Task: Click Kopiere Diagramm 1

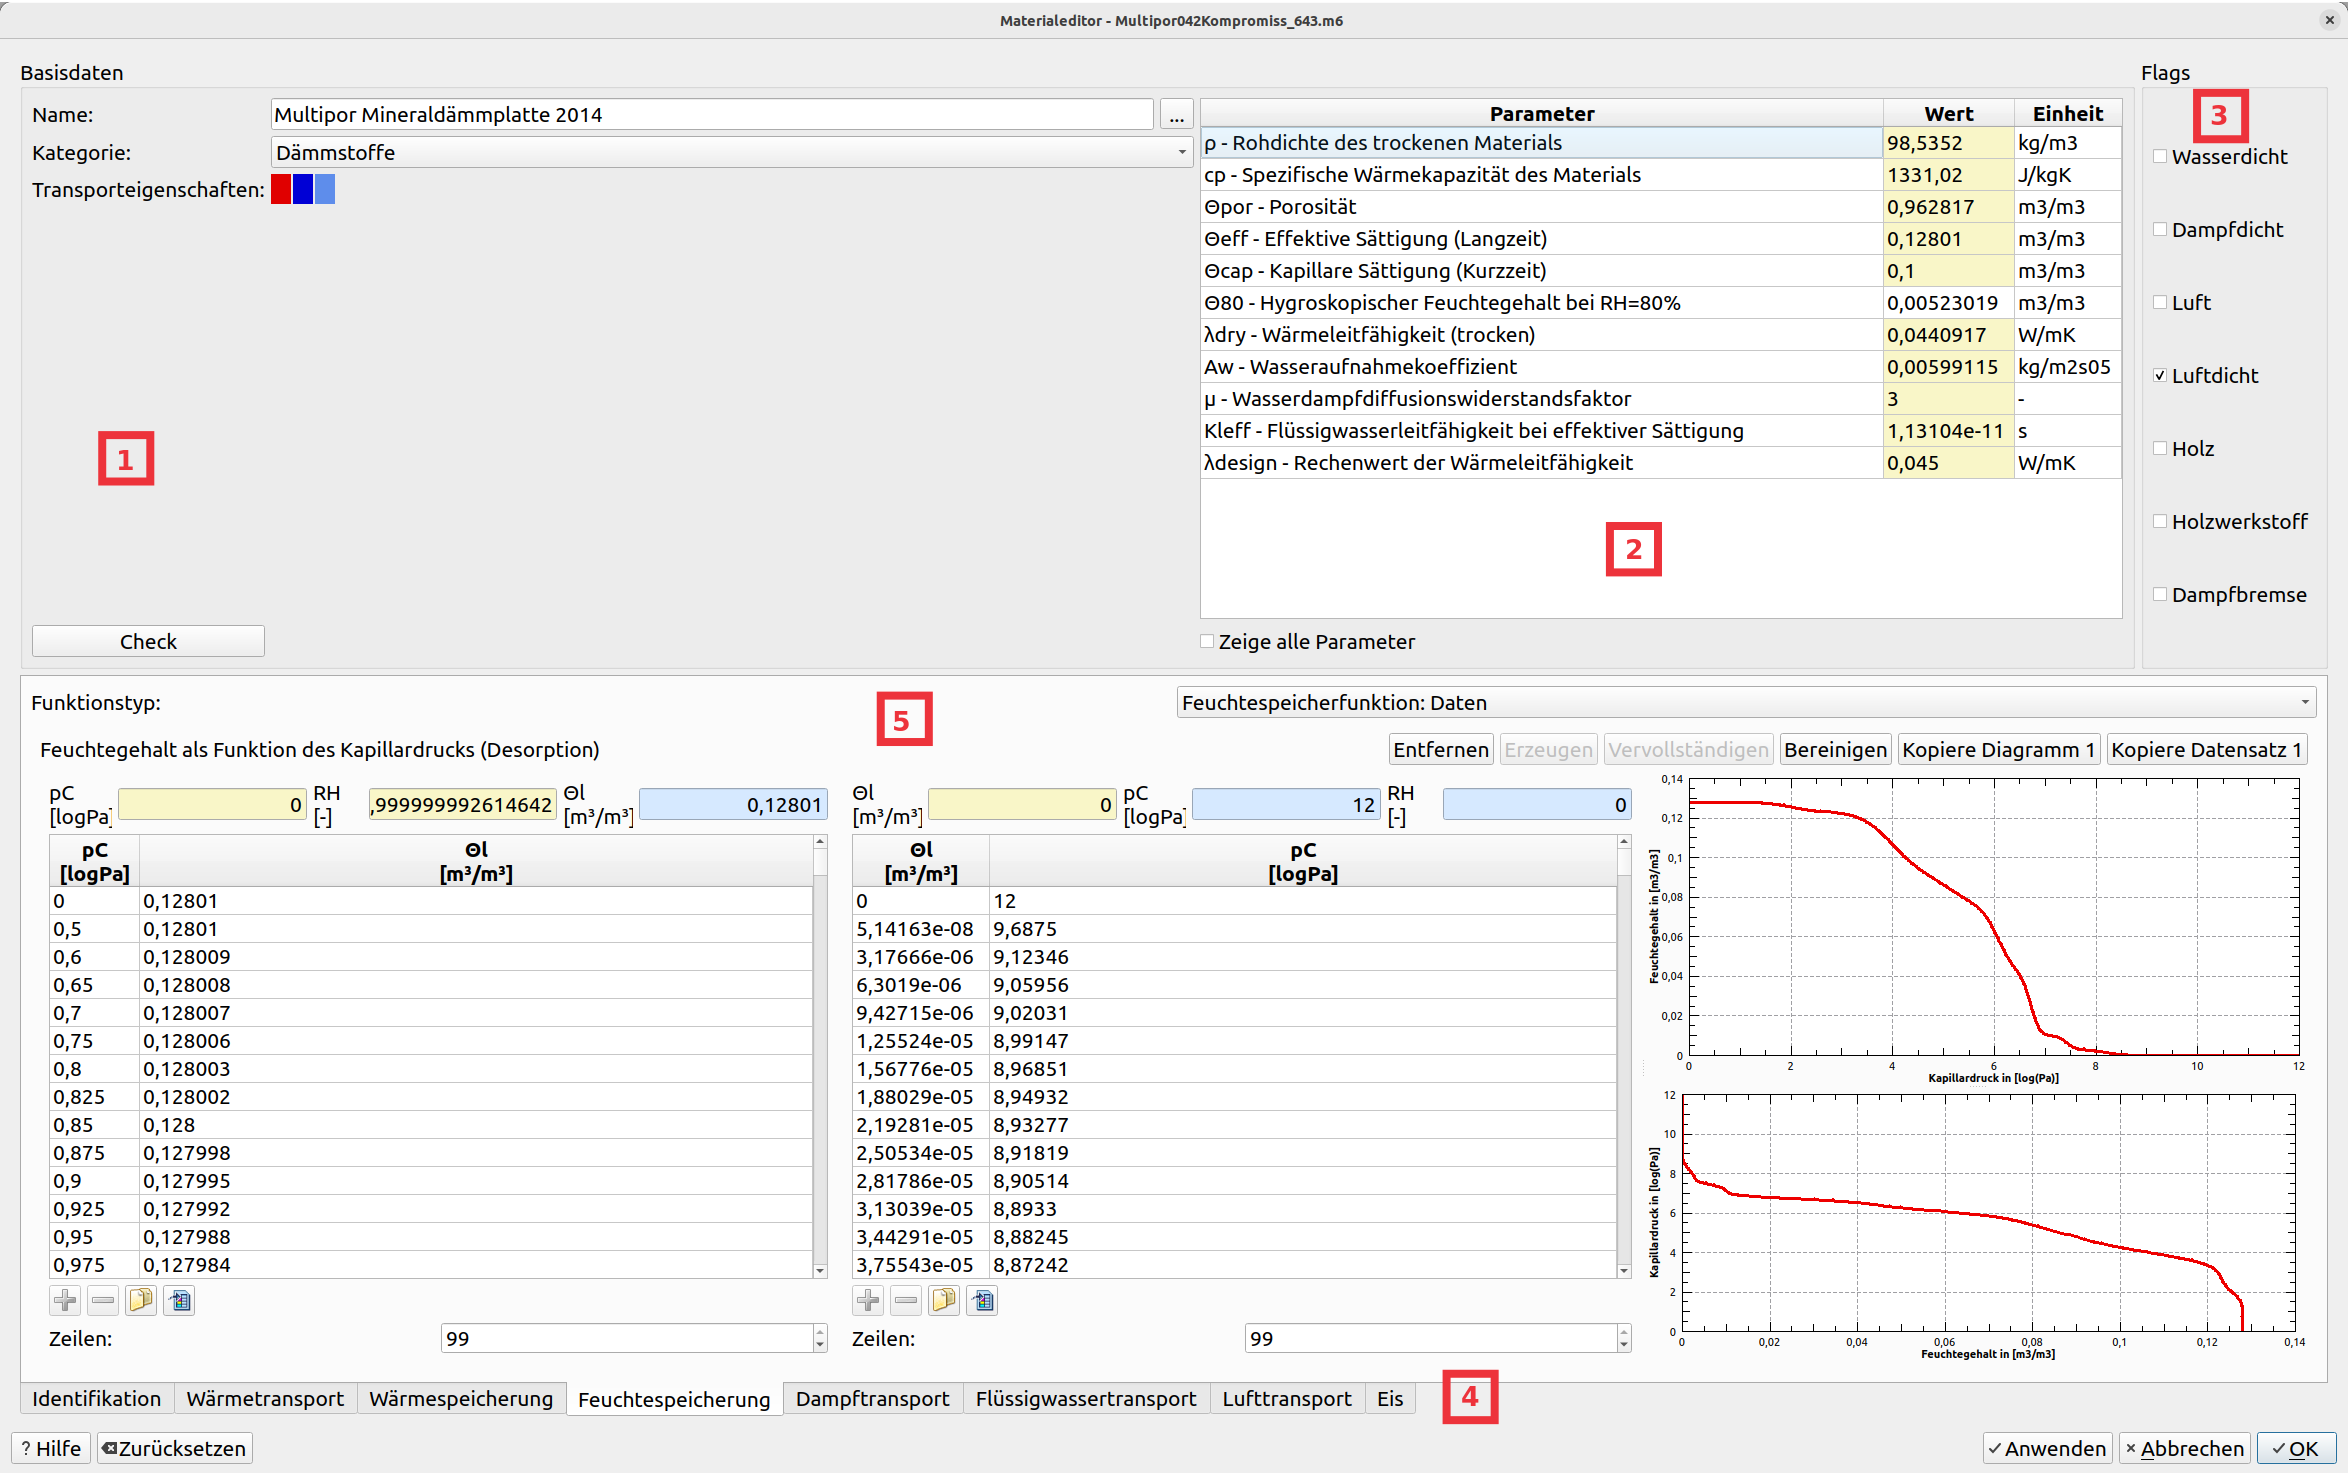Action: click(x=1998, y=750)
